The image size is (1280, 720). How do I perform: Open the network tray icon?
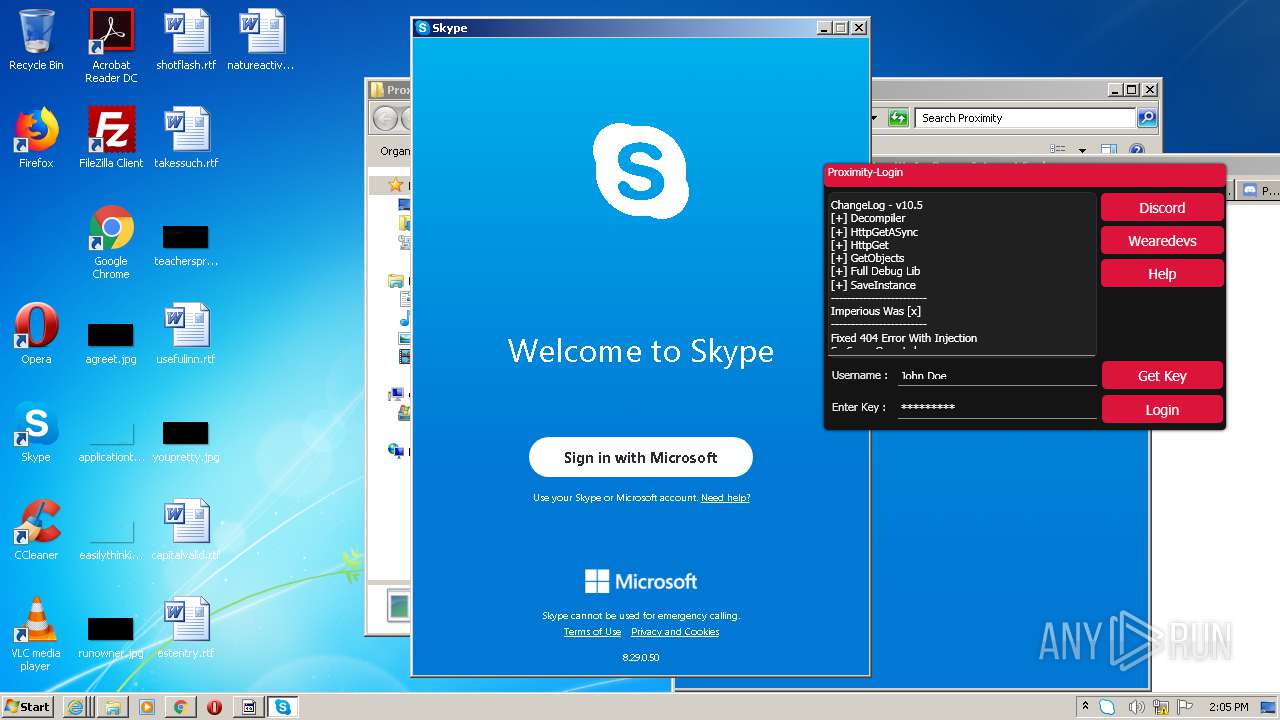pyautogui.click(x=1161, y=707)
